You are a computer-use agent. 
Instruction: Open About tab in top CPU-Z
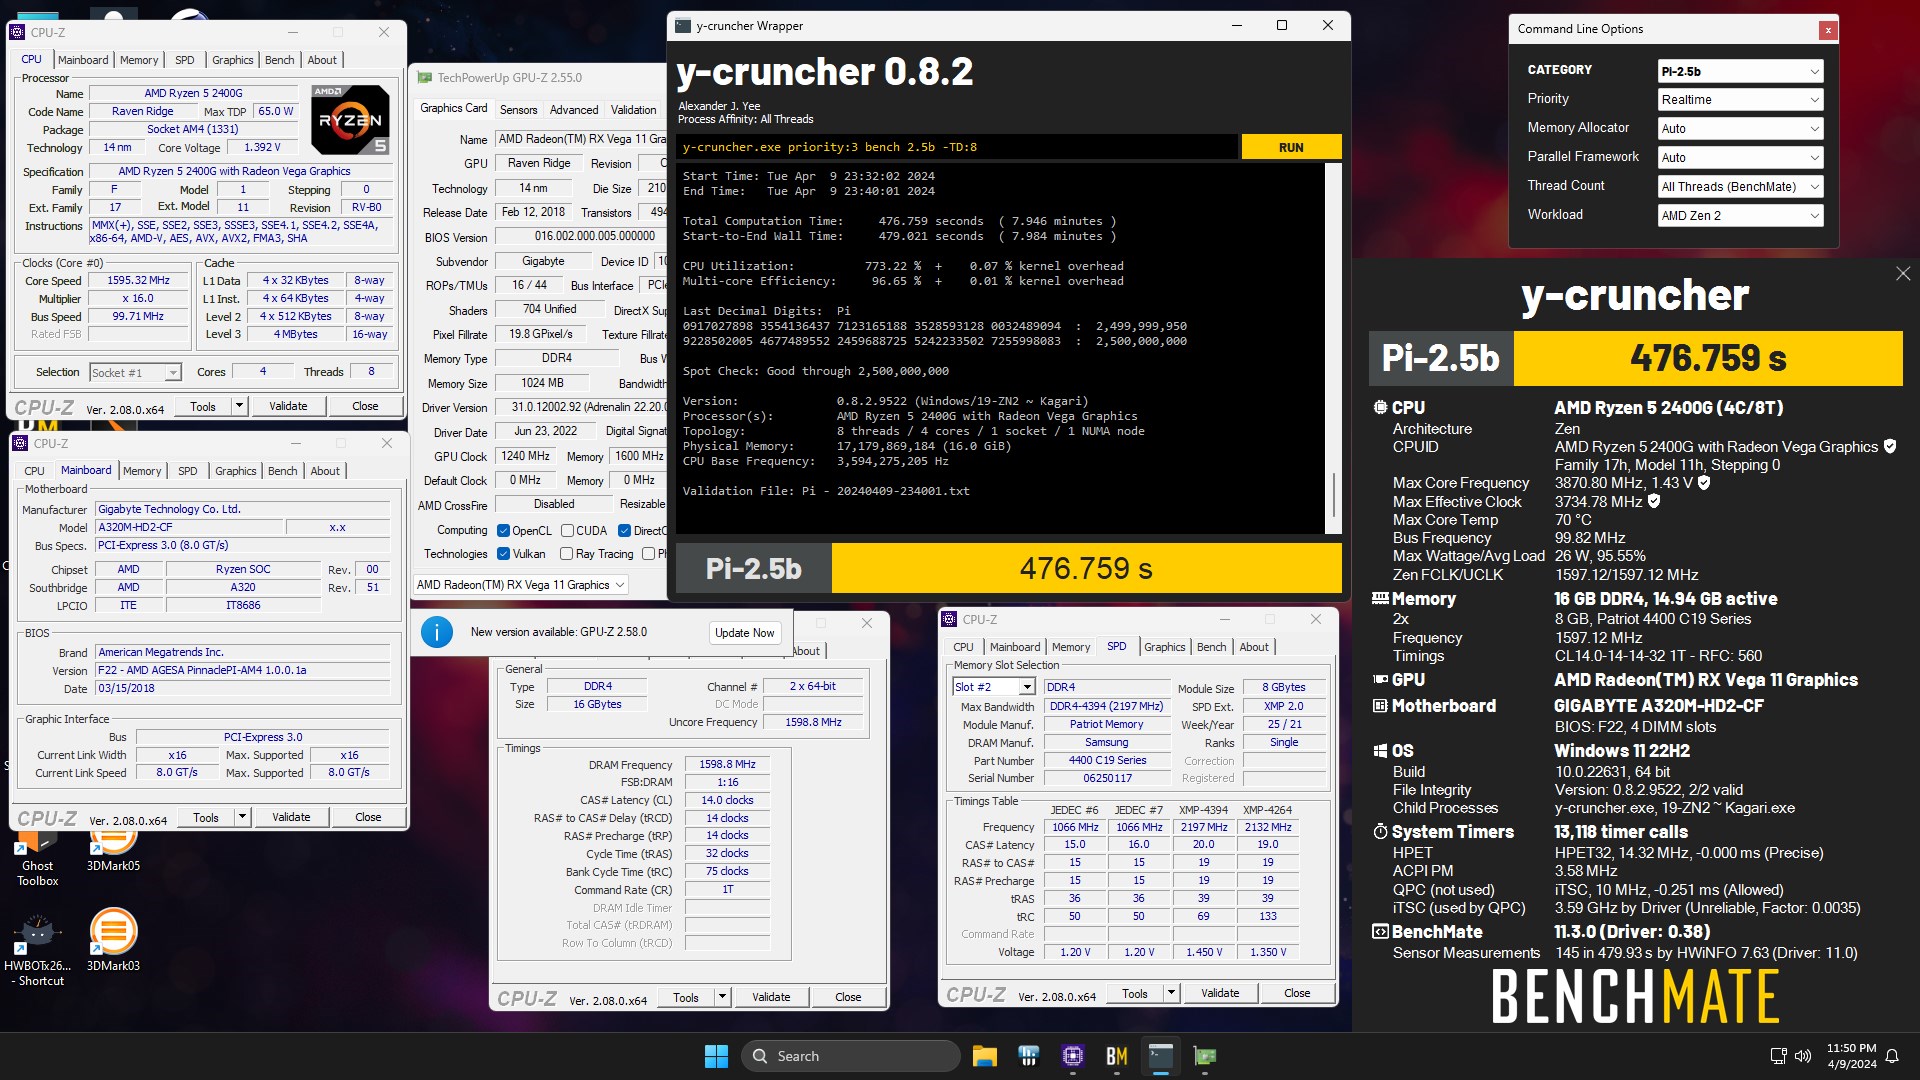(322, 60)
